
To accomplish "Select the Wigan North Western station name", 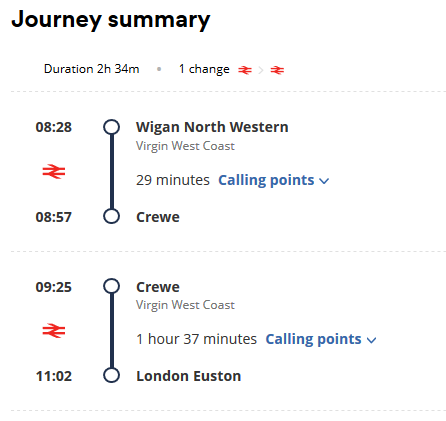I will 212,127.
